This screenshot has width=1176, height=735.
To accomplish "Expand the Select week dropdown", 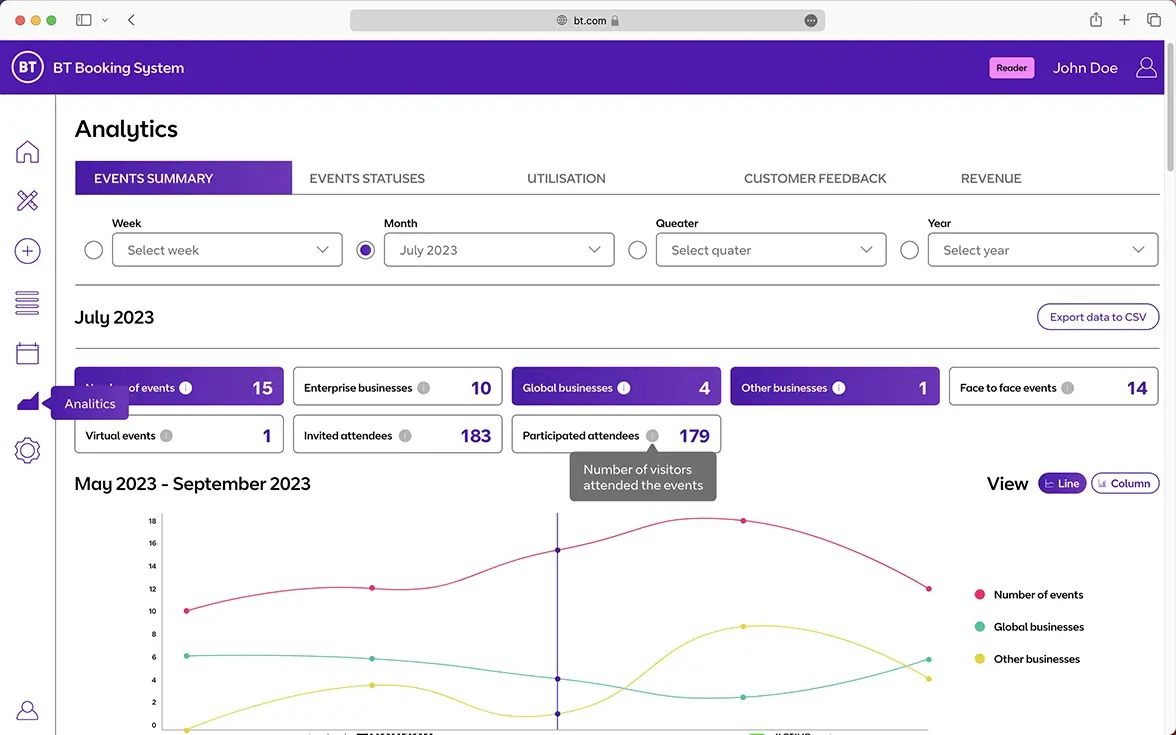I will (x=227, y=250).
